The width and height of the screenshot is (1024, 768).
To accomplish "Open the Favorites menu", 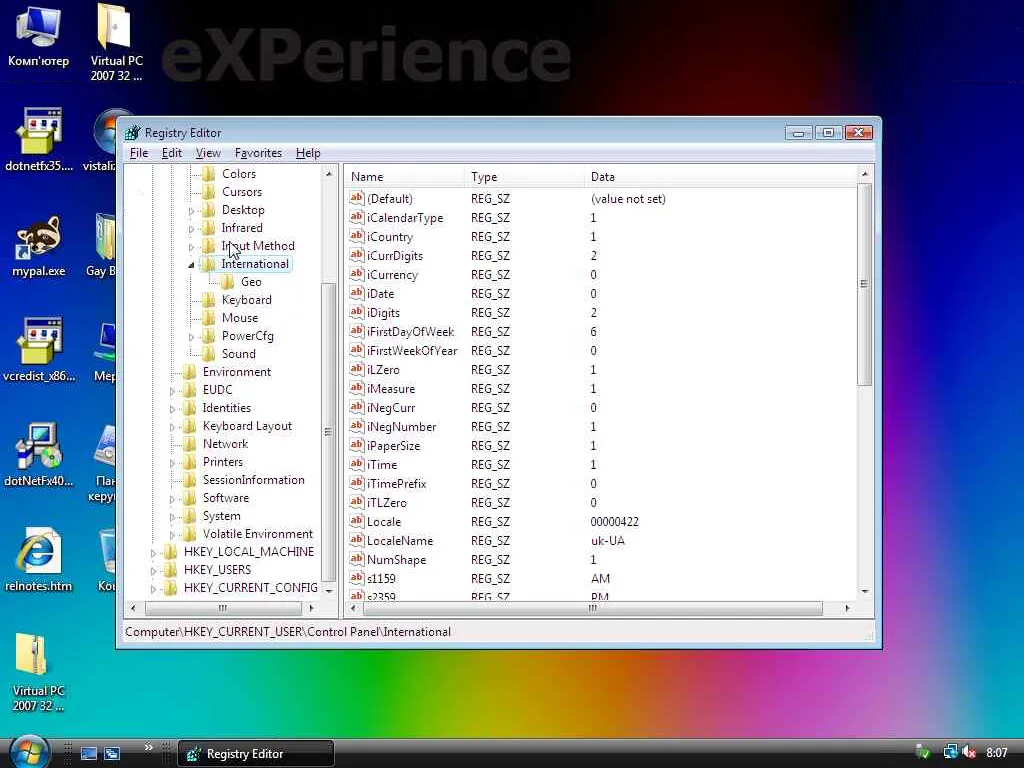I will (258, 153).
